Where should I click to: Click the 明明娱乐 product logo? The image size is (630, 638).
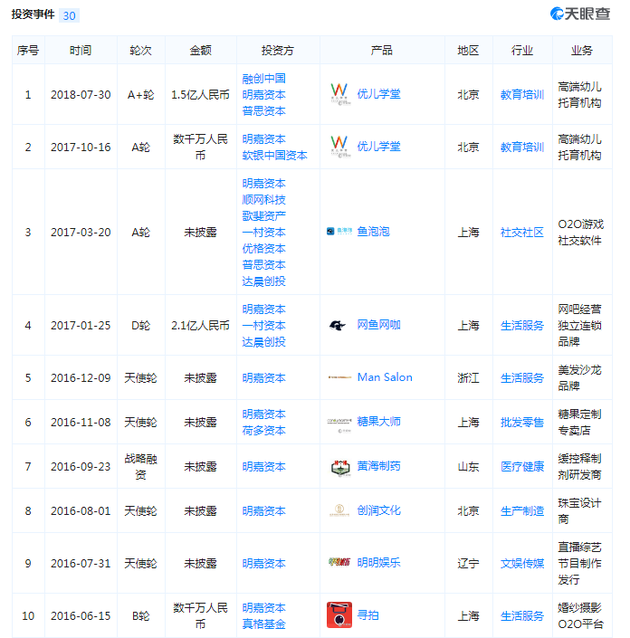(x=339, y=562)
